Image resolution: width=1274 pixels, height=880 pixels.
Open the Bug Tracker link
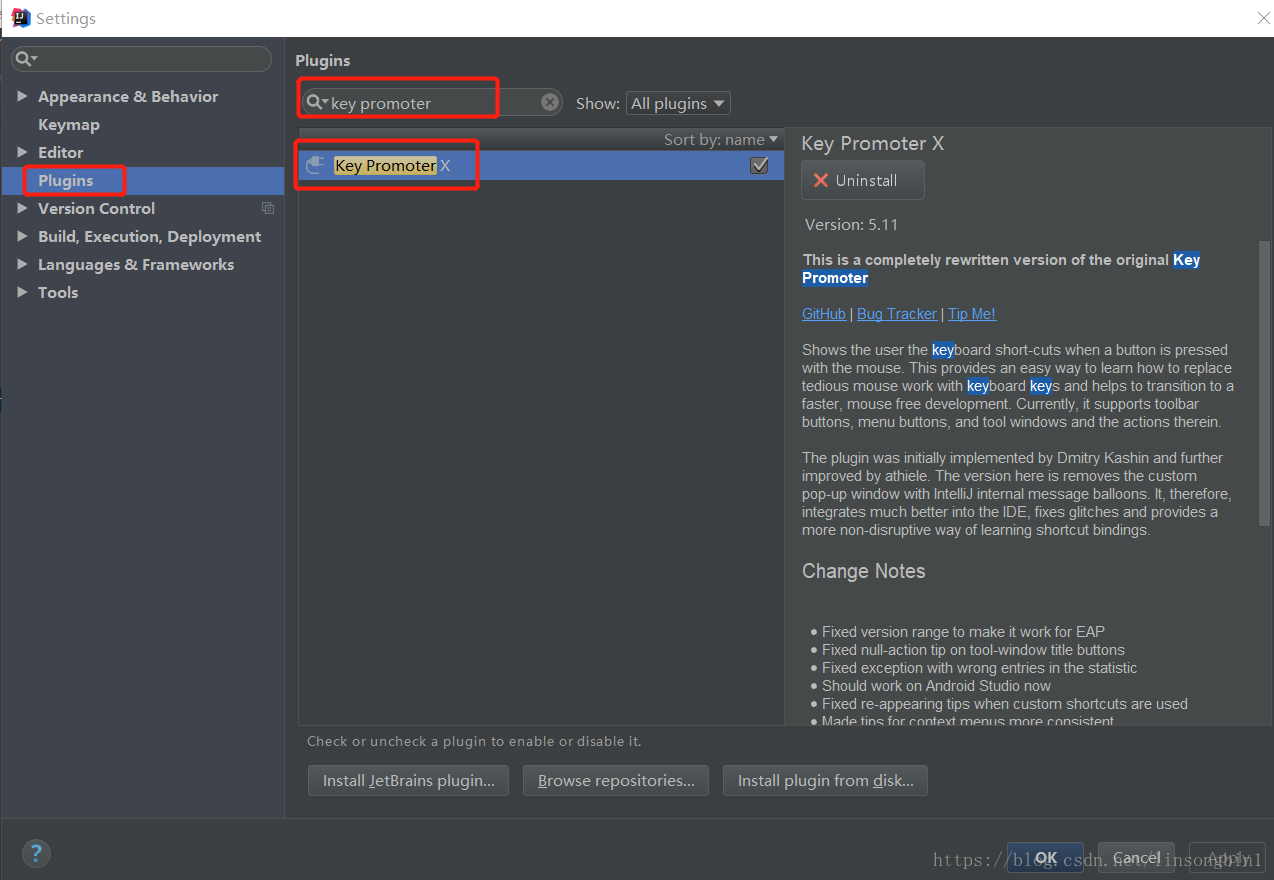coord(897,314)
